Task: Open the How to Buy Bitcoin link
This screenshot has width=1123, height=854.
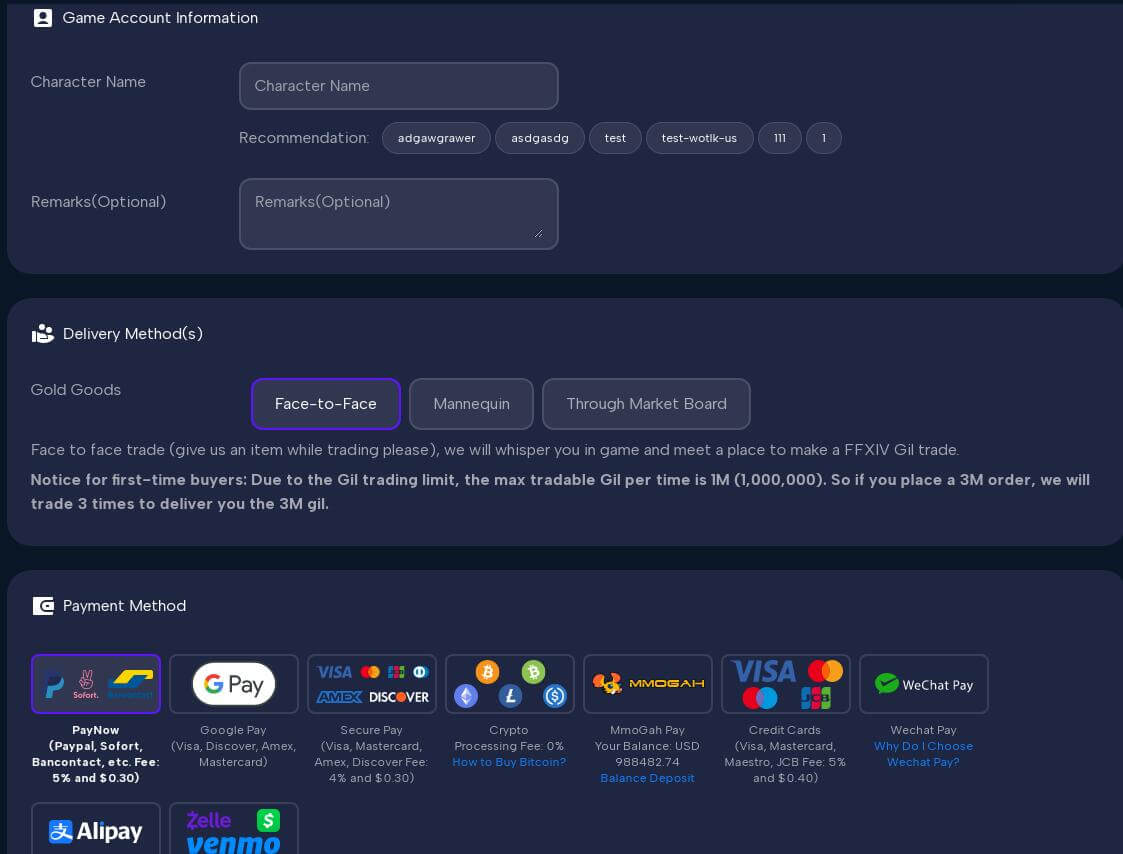Action: point(509,762)
